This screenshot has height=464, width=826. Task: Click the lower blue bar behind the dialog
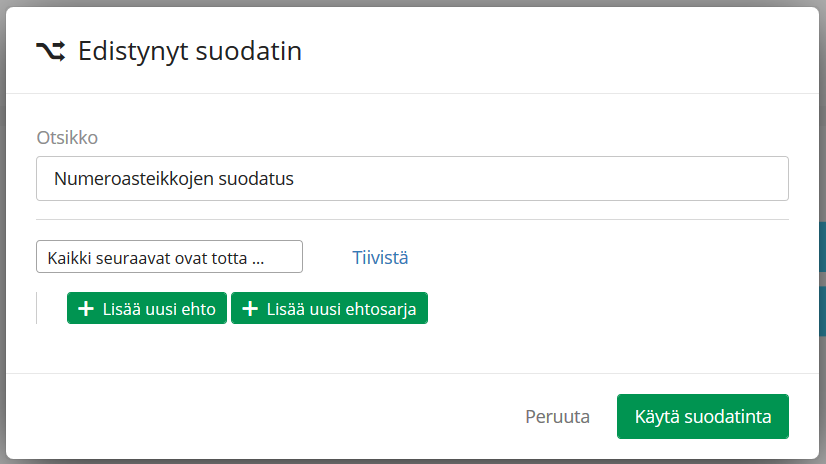822,311
